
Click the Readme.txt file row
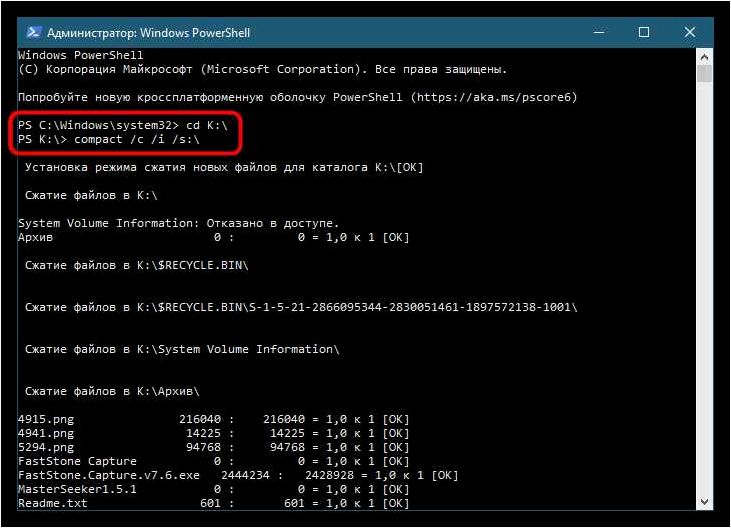(214, 503)
